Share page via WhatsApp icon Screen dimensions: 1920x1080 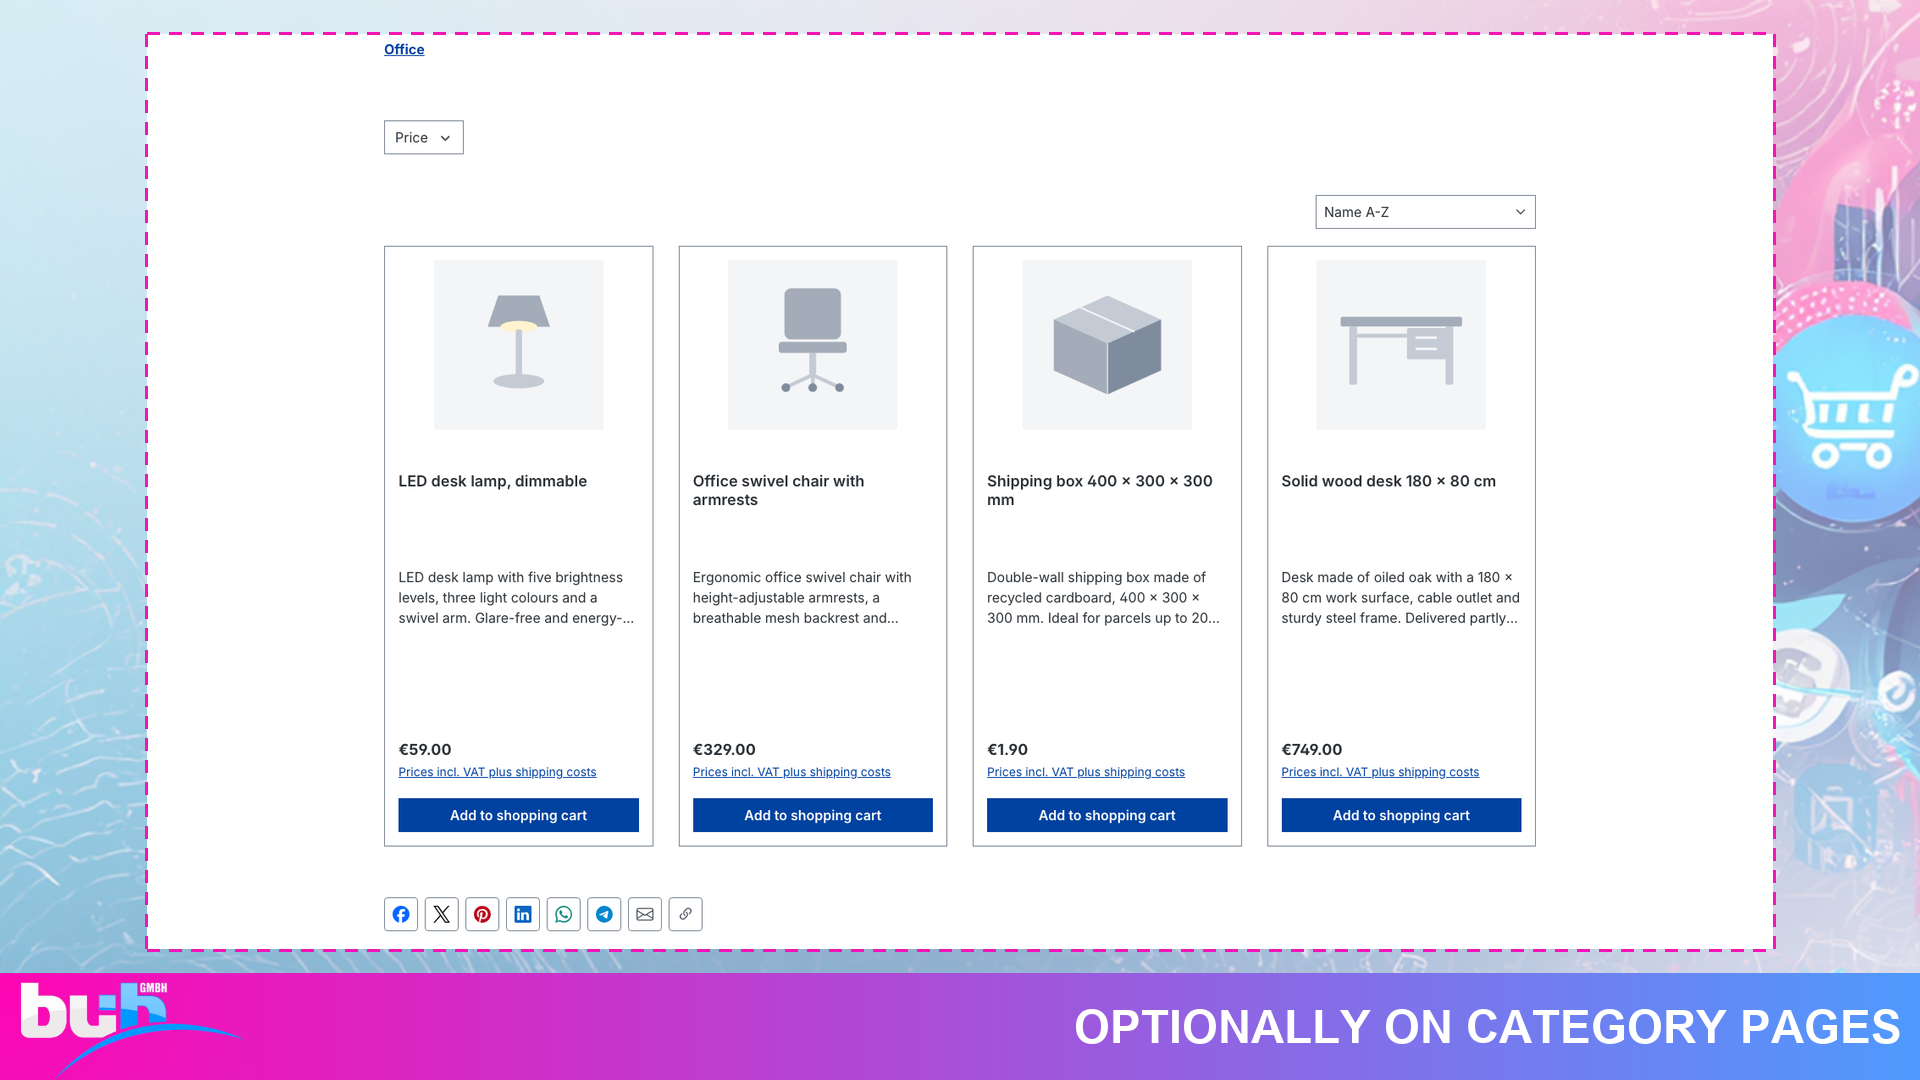point(564,914)
